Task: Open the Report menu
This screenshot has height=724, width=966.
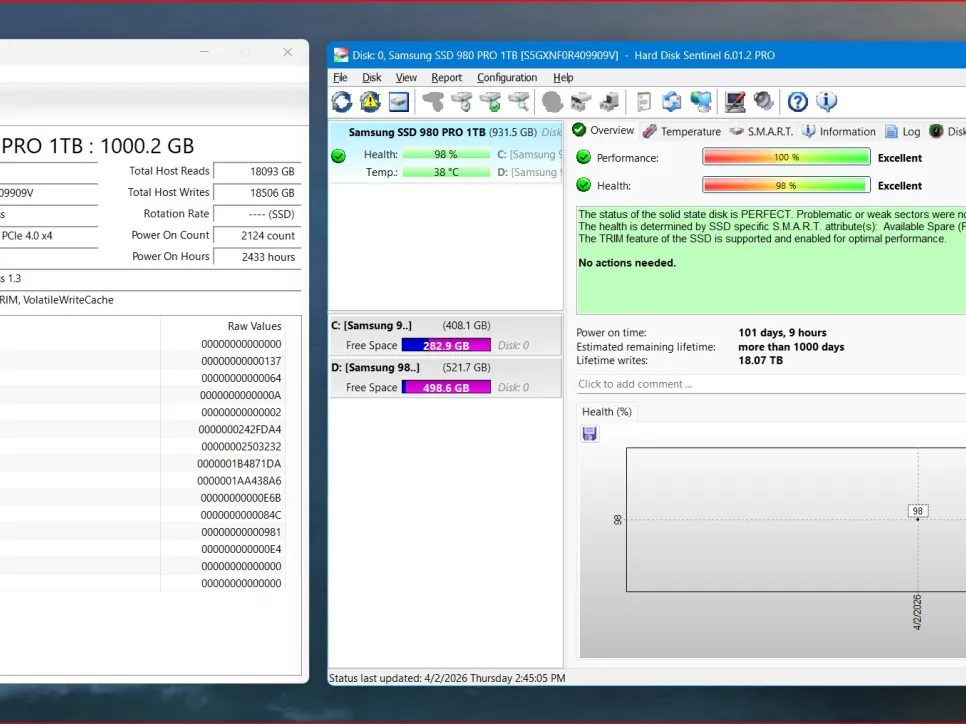Action: [x=446, y=77]
